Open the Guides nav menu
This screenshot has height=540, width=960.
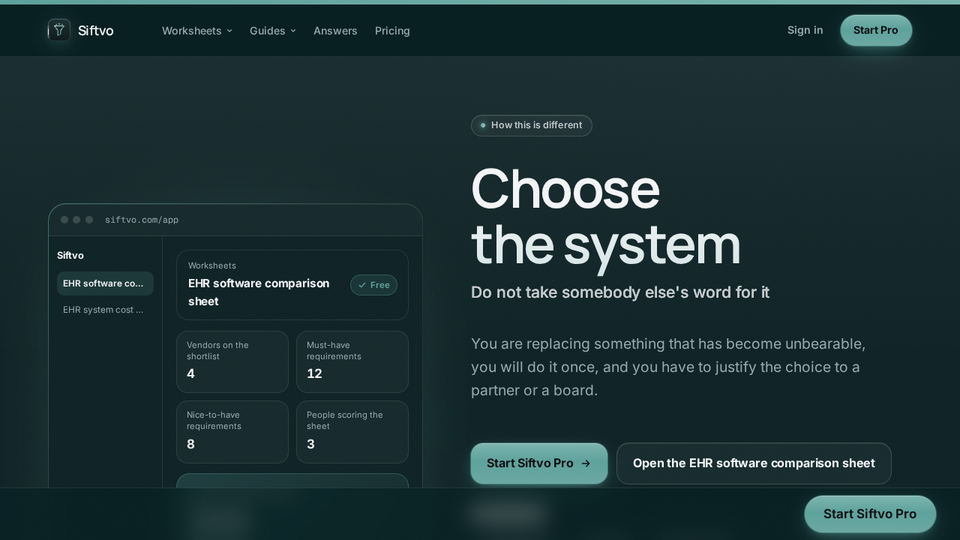coord(273,31)
